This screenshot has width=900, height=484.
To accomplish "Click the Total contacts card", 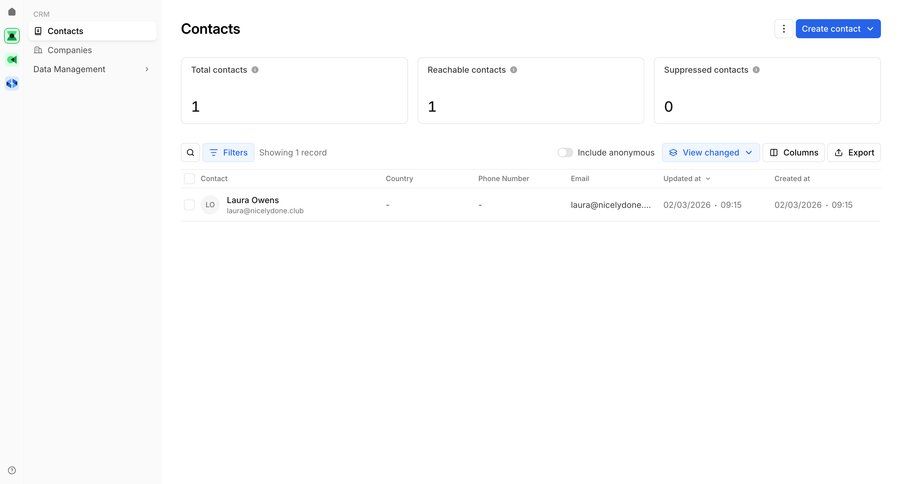I will [294, 91].
